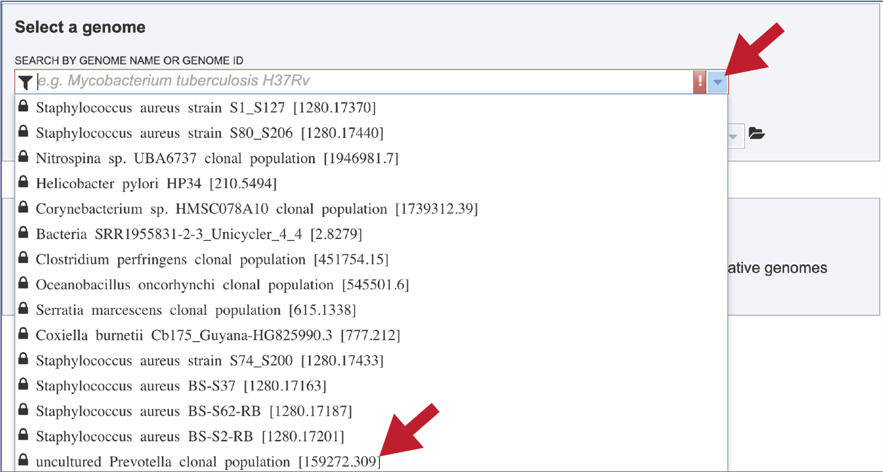Pick Bacteria SRR1955831-2-3_Unicycler_4_4 entry
Screen dimensions: 883x472
198,234
